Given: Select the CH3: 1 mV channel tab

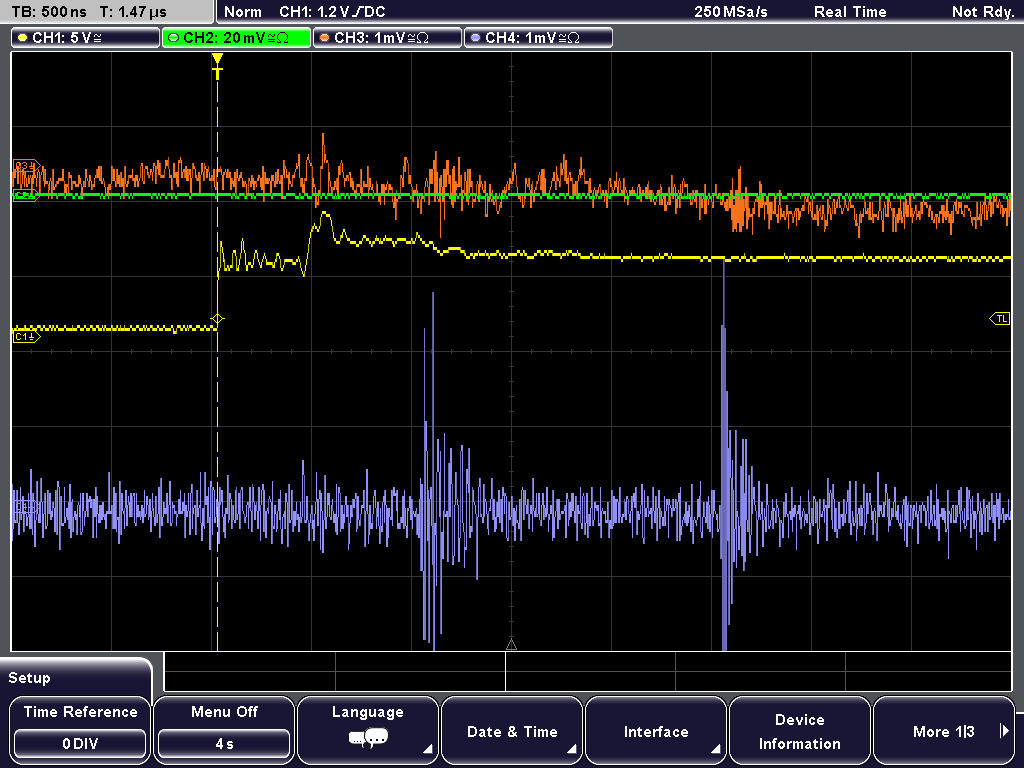Looking at the screenshot, I should [387, 38].
